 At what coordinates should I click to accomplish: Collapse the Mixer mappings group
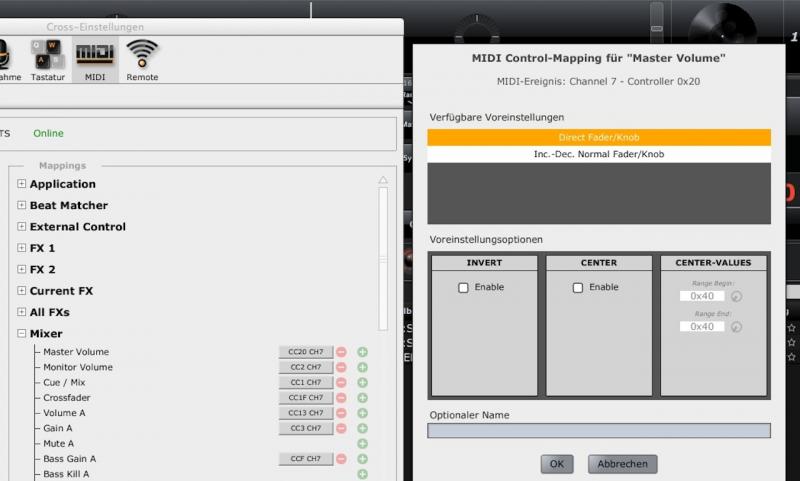coord(22,334)
